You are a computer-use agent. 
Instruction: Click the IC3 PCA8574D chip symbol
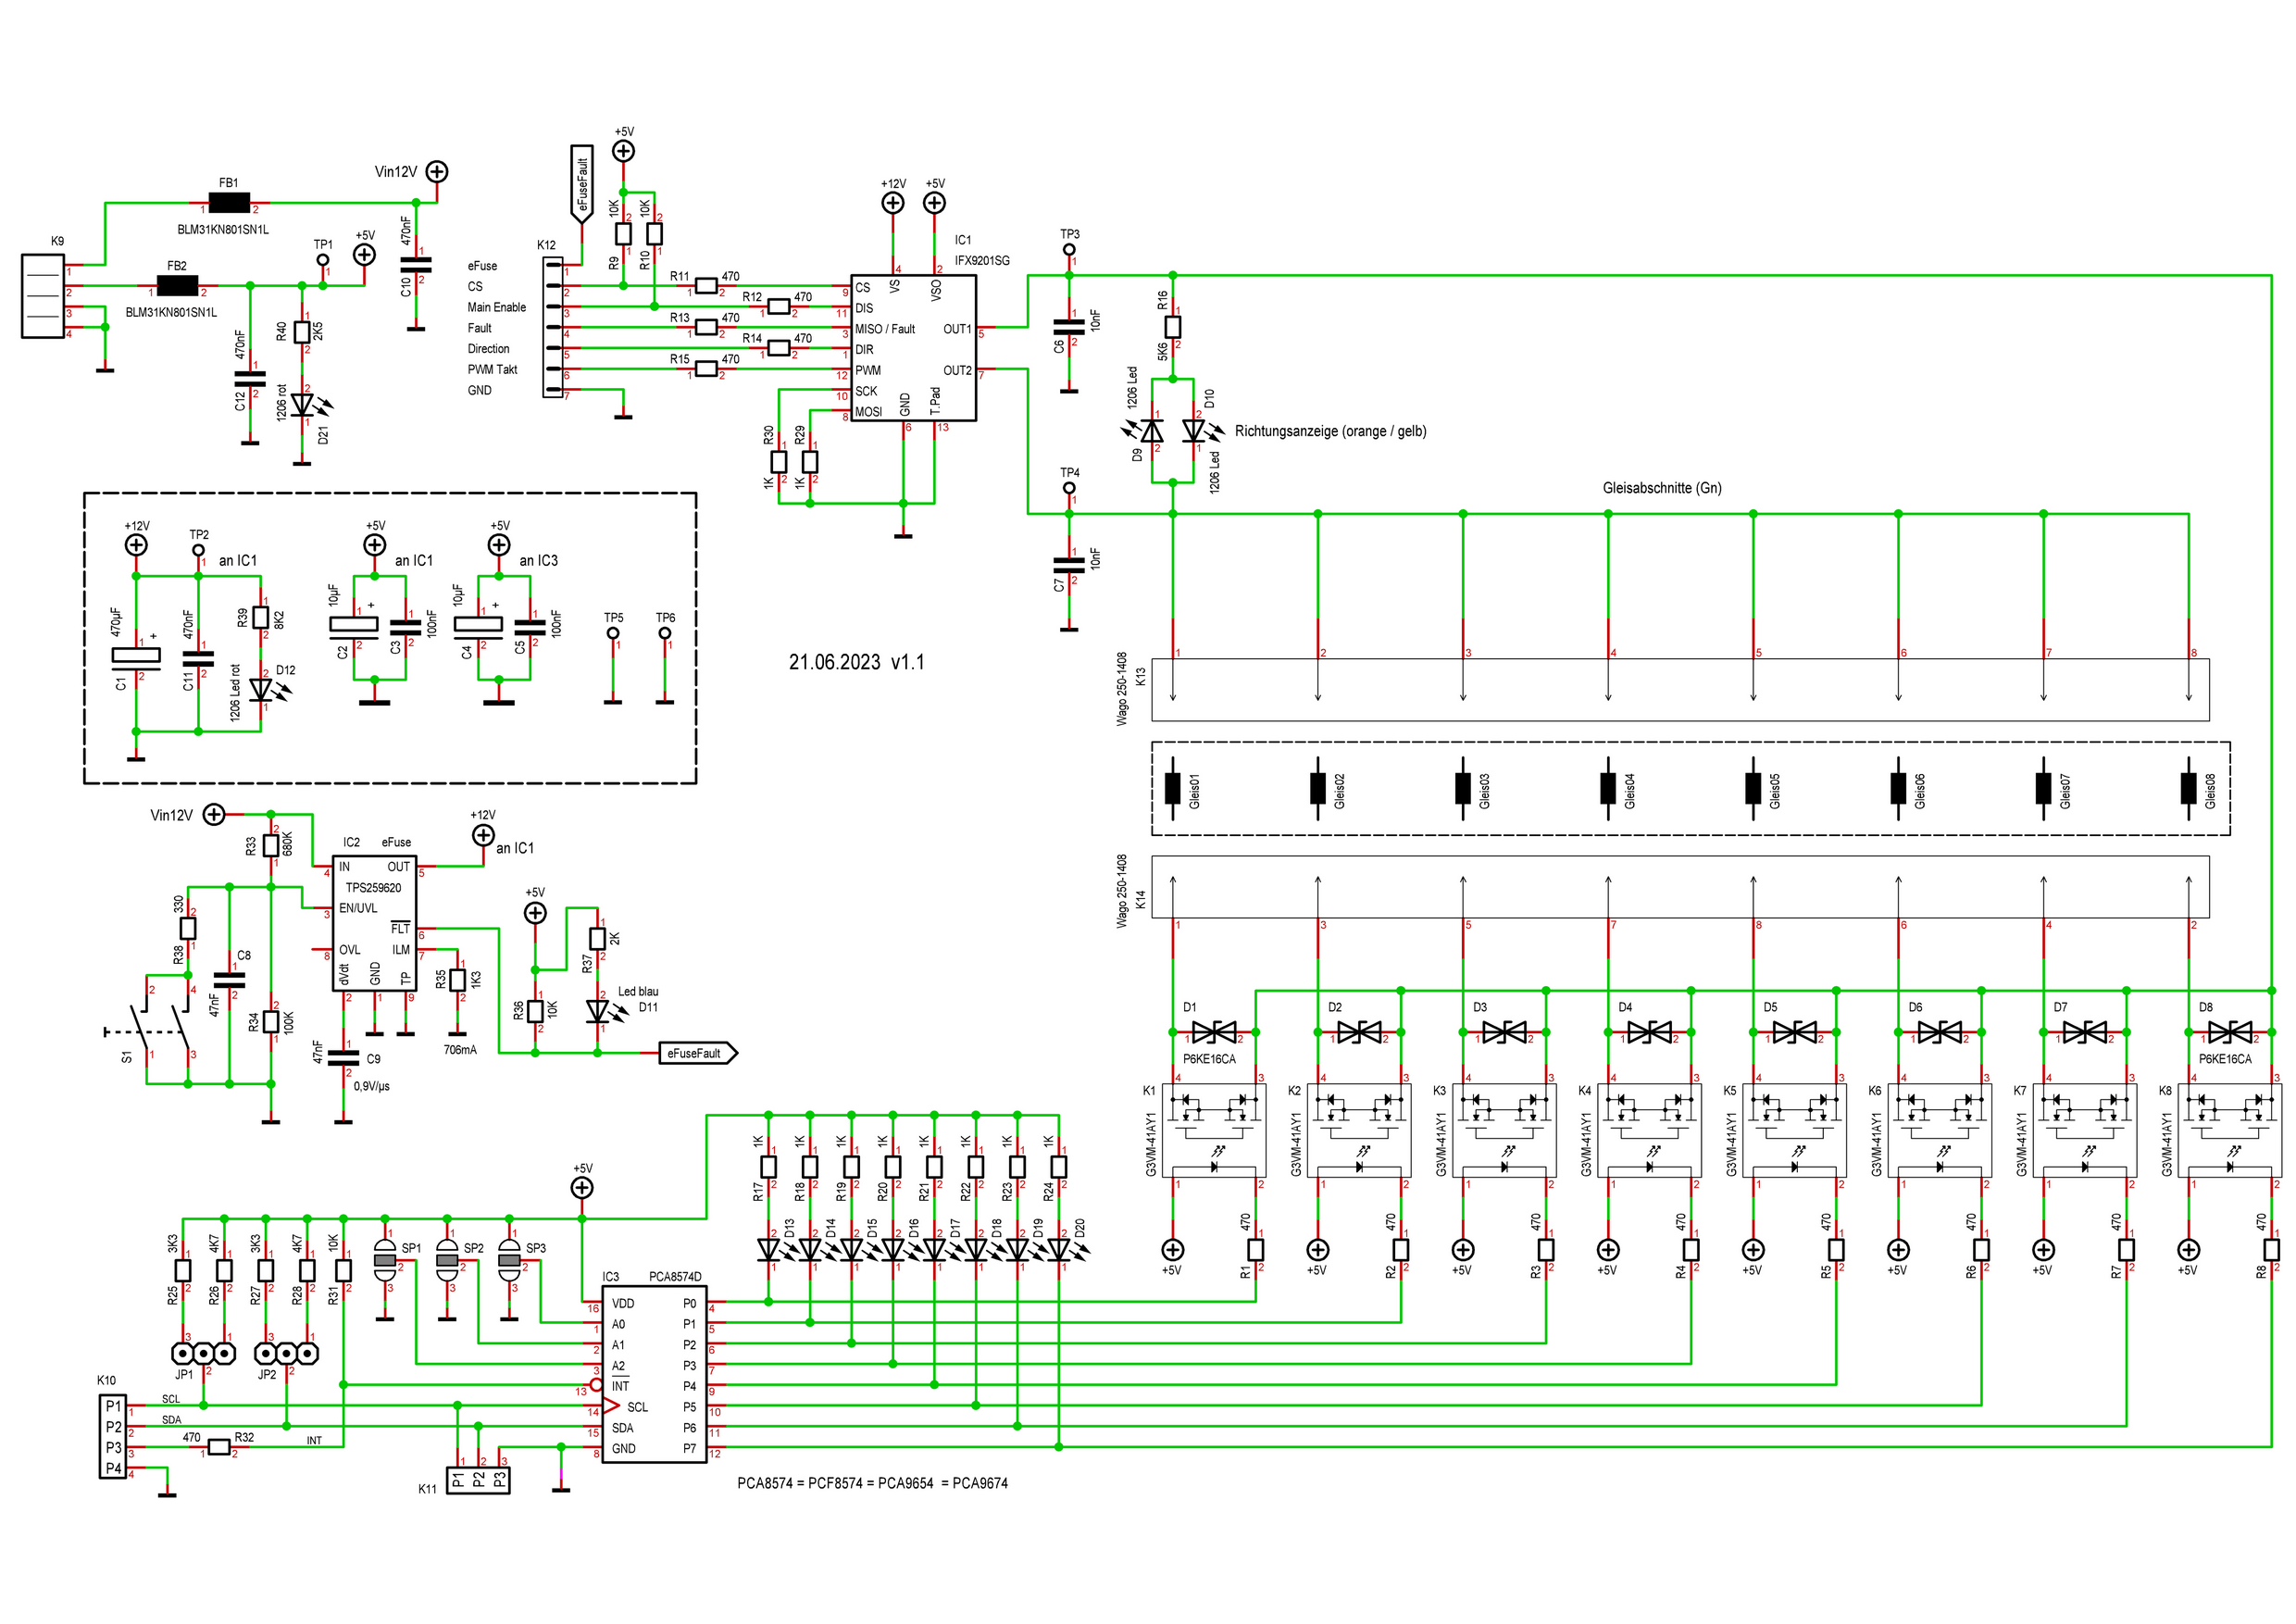[654, 1374]
